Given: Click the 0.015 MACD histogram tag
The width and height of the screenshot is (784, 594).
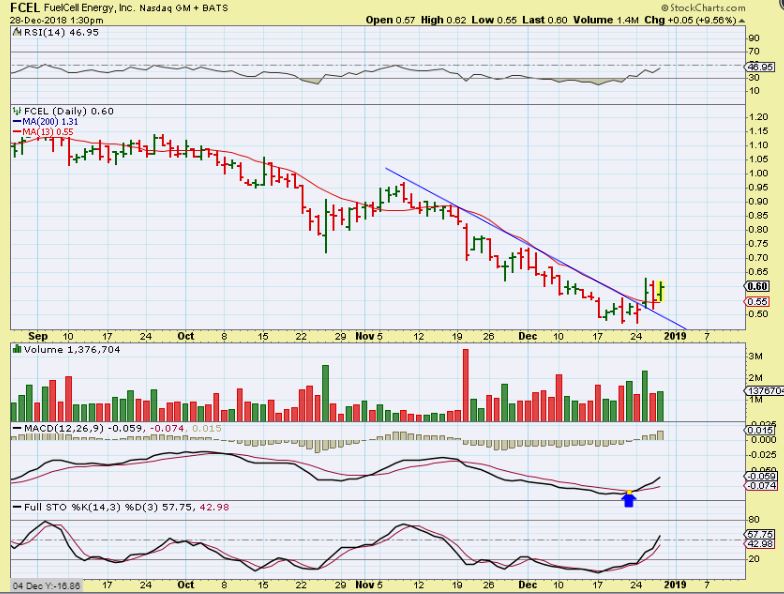Looking at the screenshot, I should click(x=760, y=430).
